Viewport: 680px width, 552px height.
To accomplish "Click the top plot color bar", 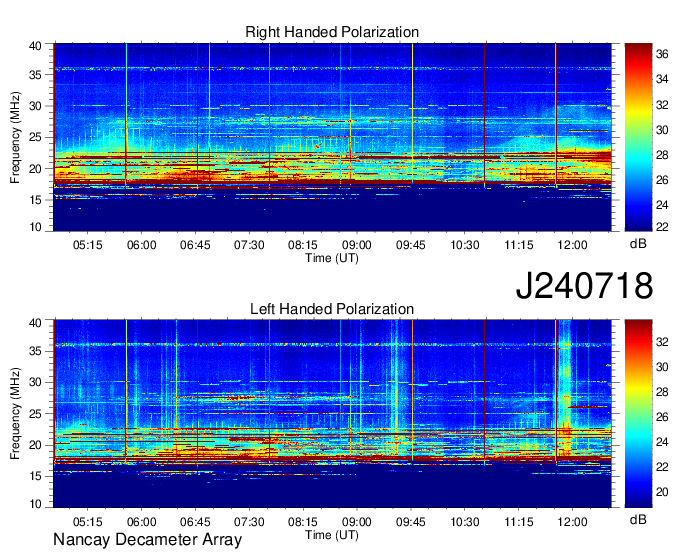I will click(x=638, y=137).
